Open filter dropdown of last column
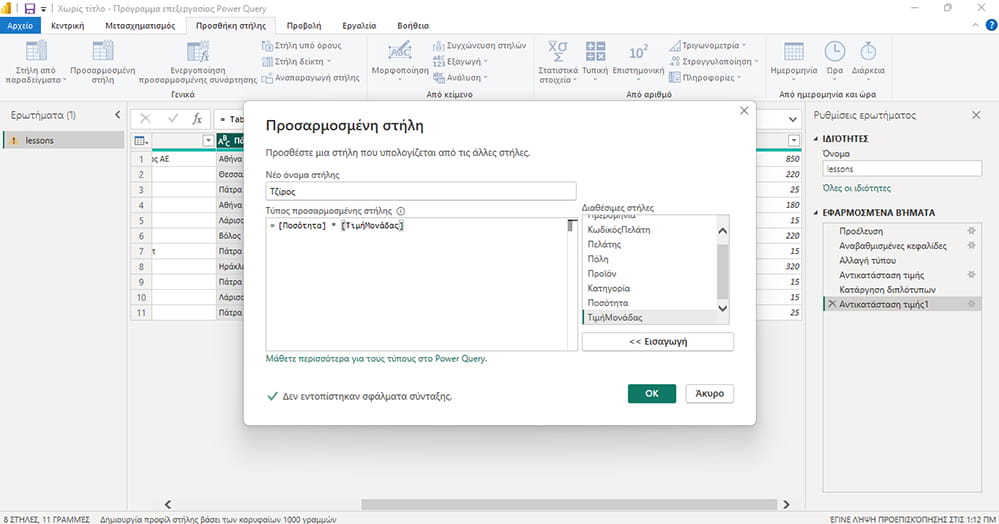This screenshot has height=524, width=999. click(x=794, y=140)
